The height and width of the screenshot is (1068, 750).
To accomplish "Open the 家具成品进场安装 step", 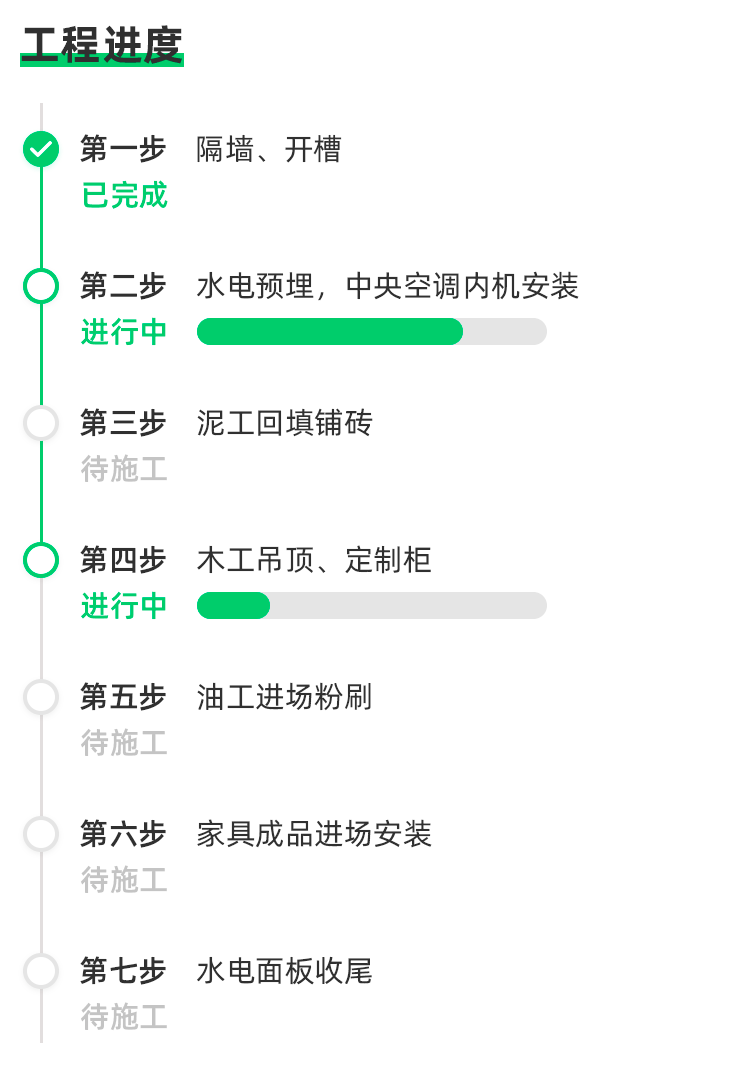I will (314, 834).
